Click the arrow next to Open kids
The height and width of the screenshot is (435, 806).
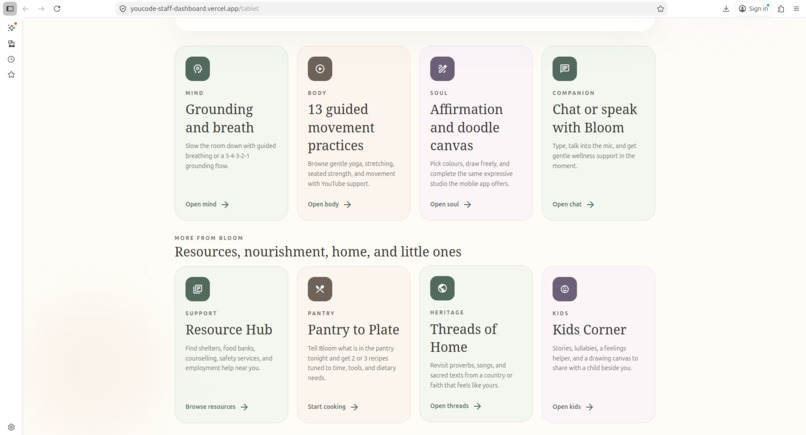click(x=589, y=407)
